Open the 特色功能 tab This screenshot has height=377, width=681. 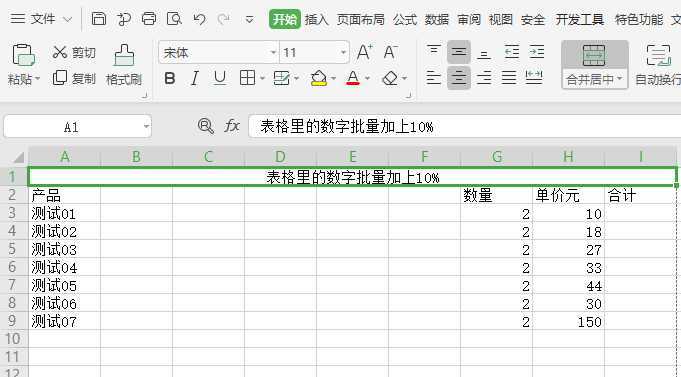point(639,20)
